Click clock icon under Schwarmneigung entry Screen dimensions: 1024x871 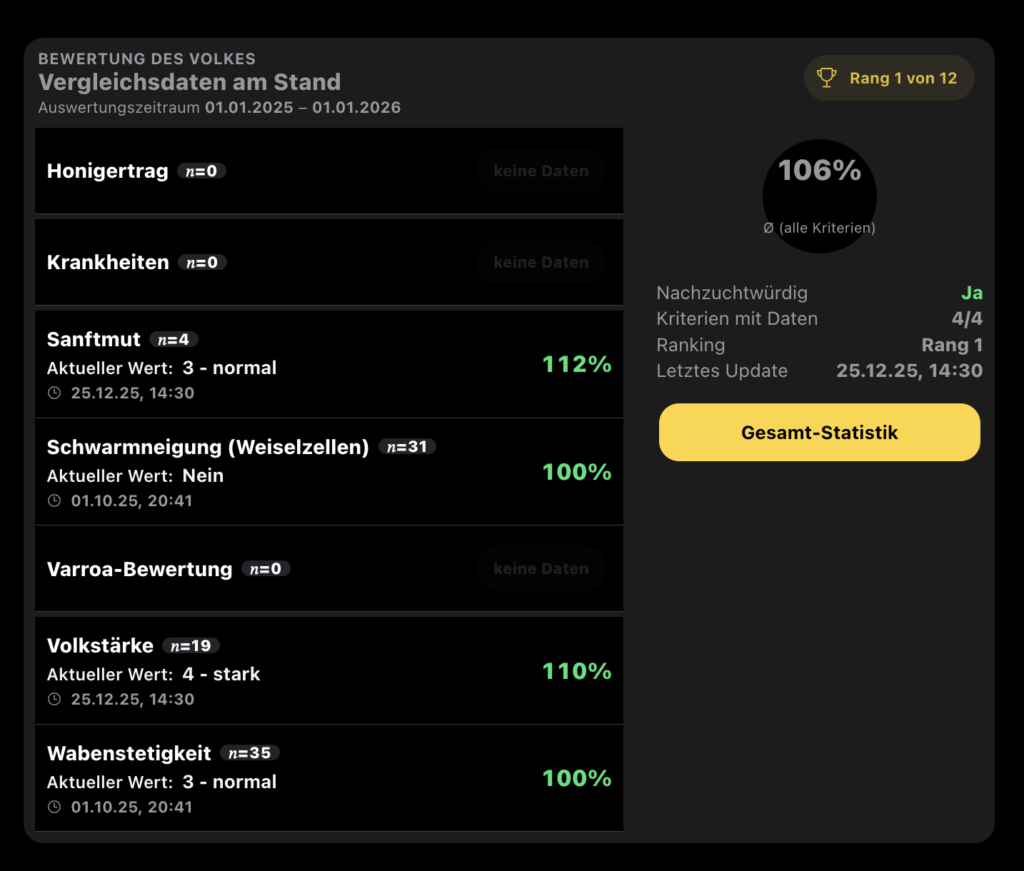tap(54, 501)
